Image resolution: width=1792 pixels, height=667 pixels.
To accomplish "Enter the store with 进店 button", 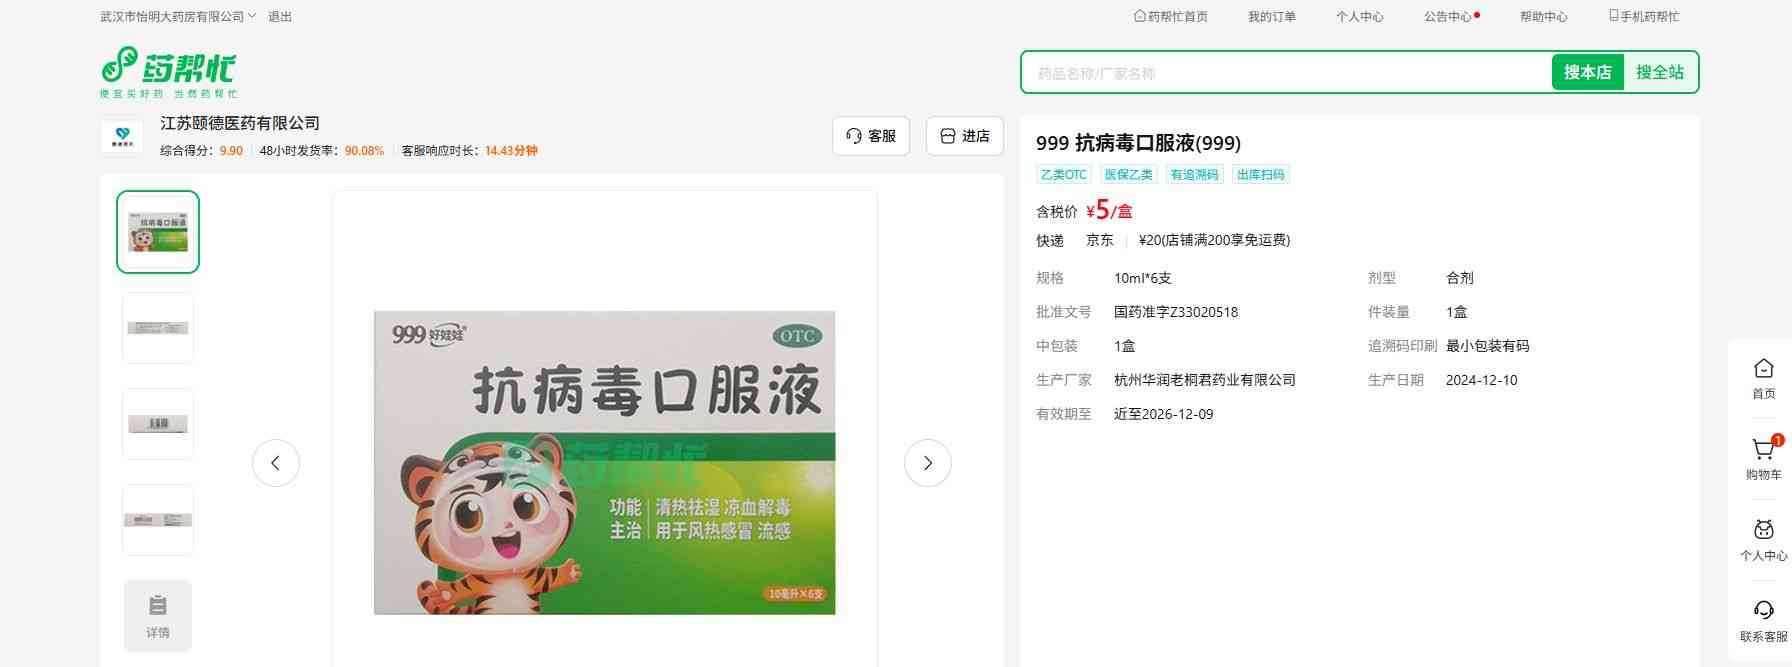I will coord(964,136).
